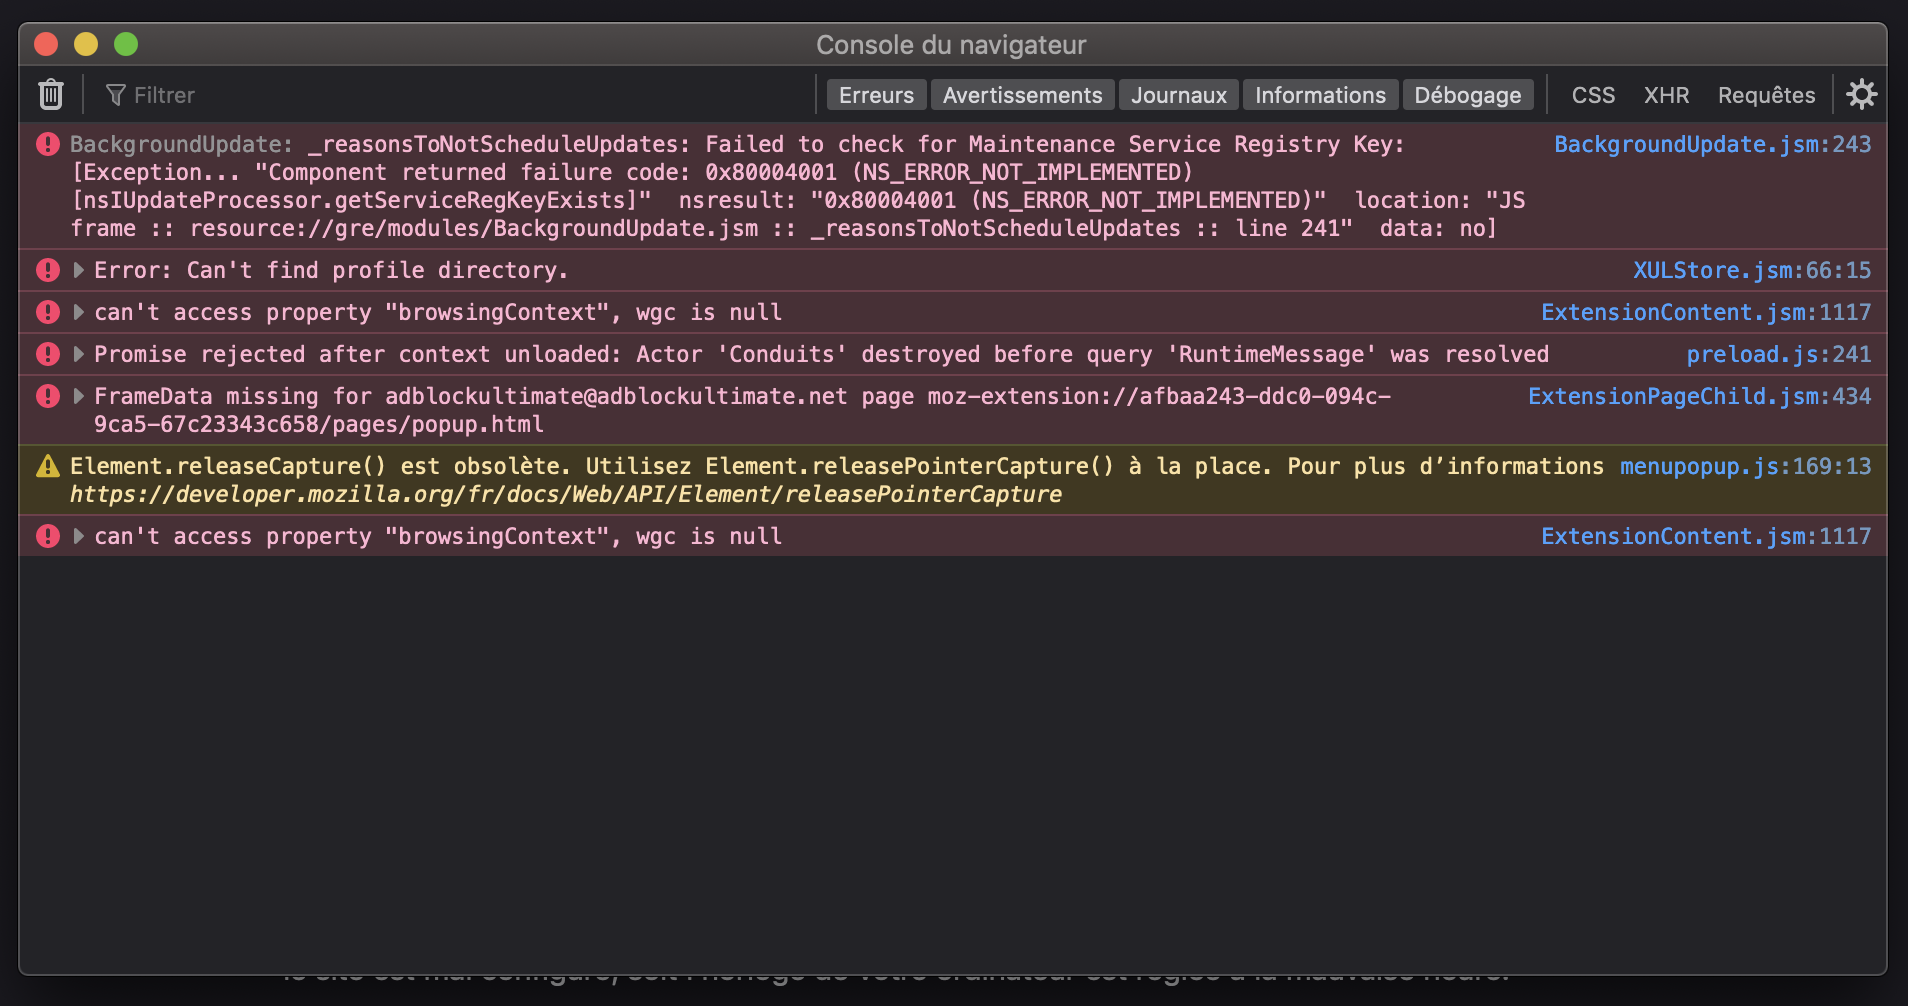Click the 'Console du navigateur' window title
1908x1006 pixels.
pos(951,45)
